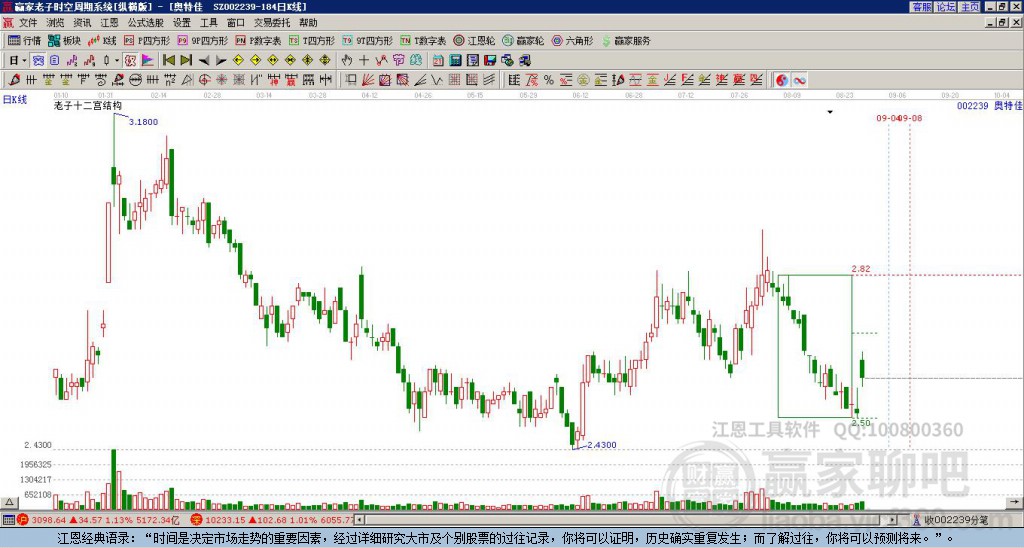Click the 老子十二宫结构 label
The height and width of the screenshot is (548, 1024).
click(88, 105)
